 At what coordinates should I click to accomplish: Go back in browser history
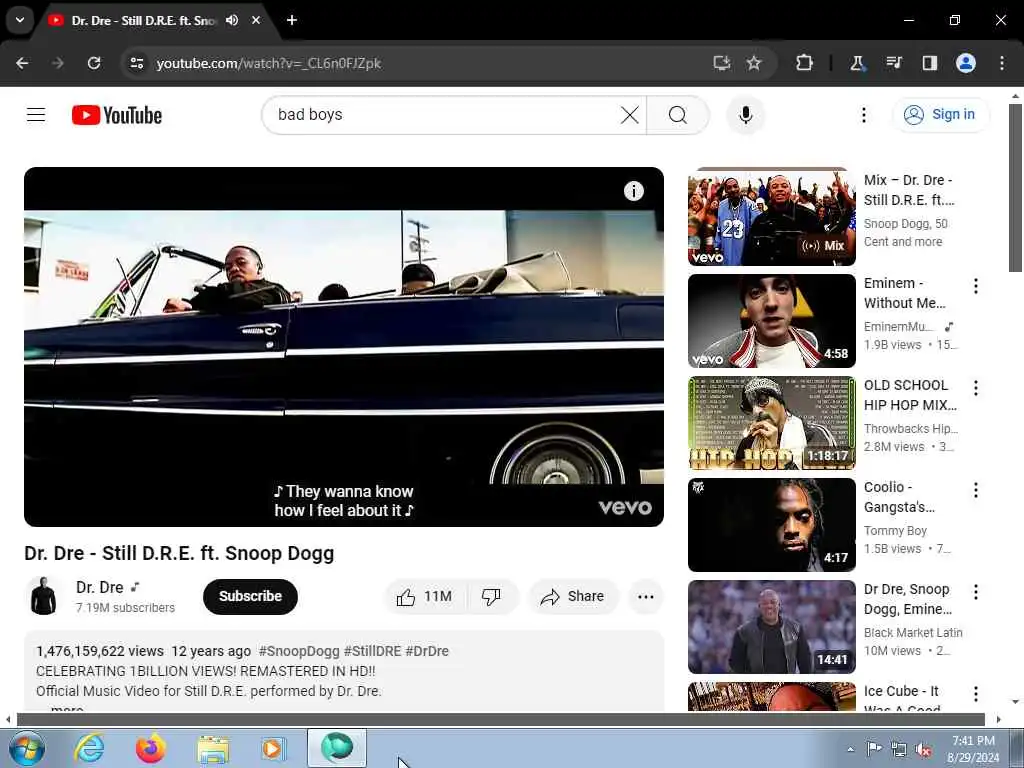[22, 63]
